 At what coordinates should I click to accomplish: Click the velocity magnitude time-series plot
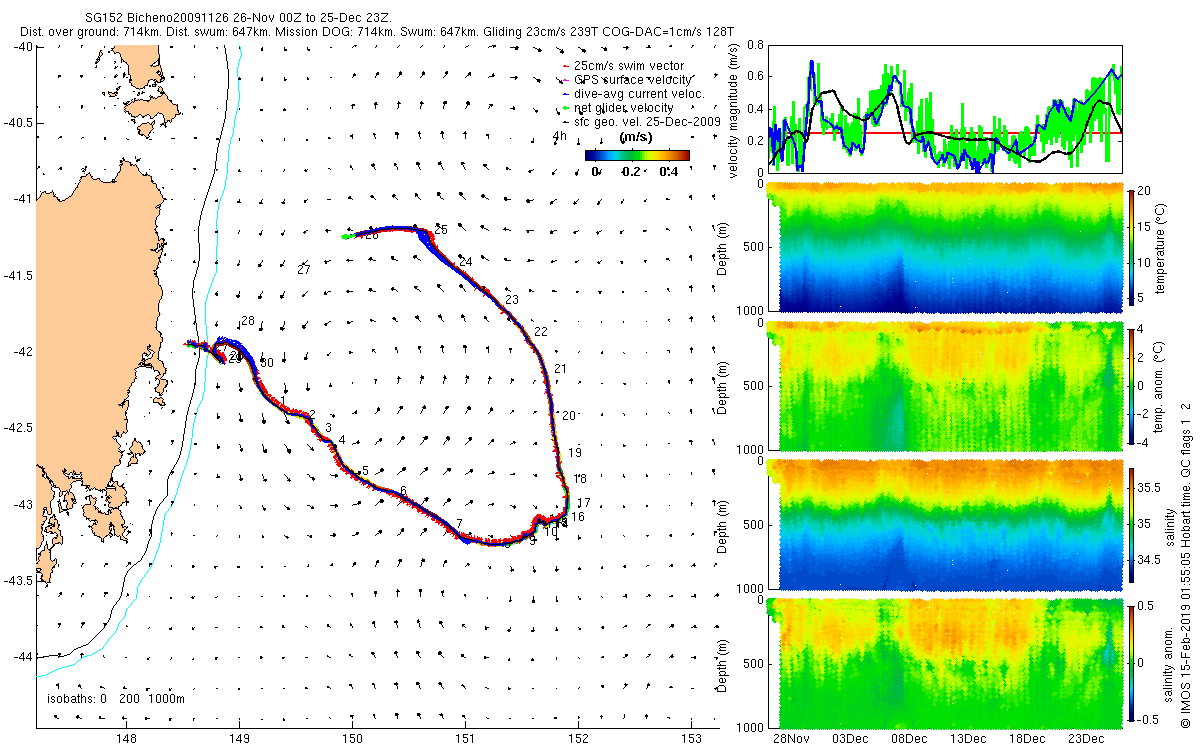pos(946,109)
